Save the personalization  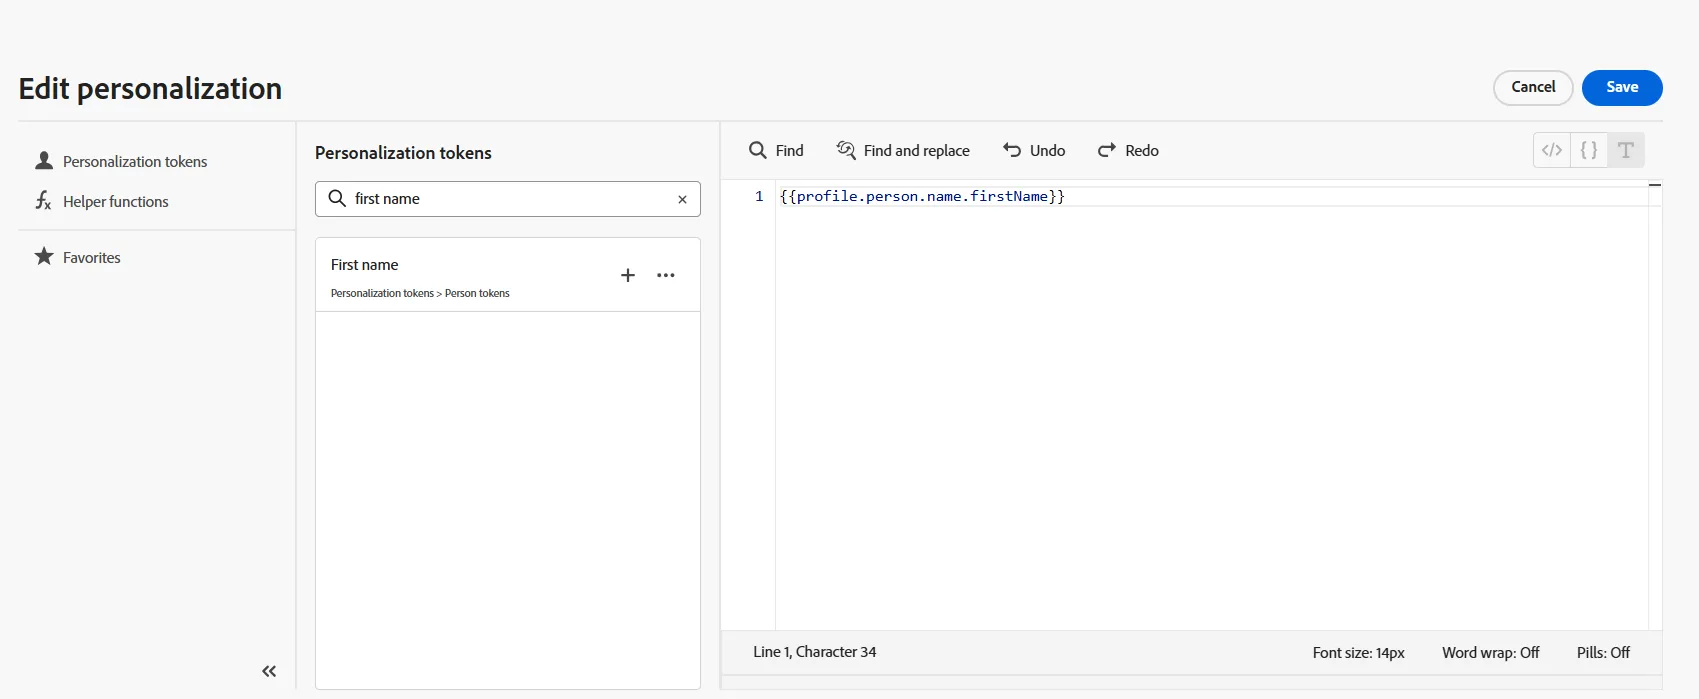(1622, 87)
